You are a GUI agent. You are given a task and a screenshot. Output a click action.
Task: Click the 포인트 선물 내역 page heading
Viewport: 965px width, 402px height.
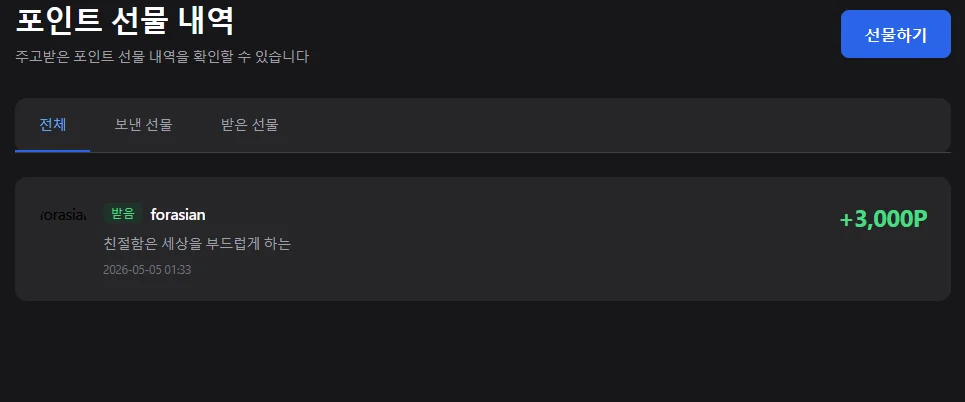pyautogui.click(x=124, y=22)
